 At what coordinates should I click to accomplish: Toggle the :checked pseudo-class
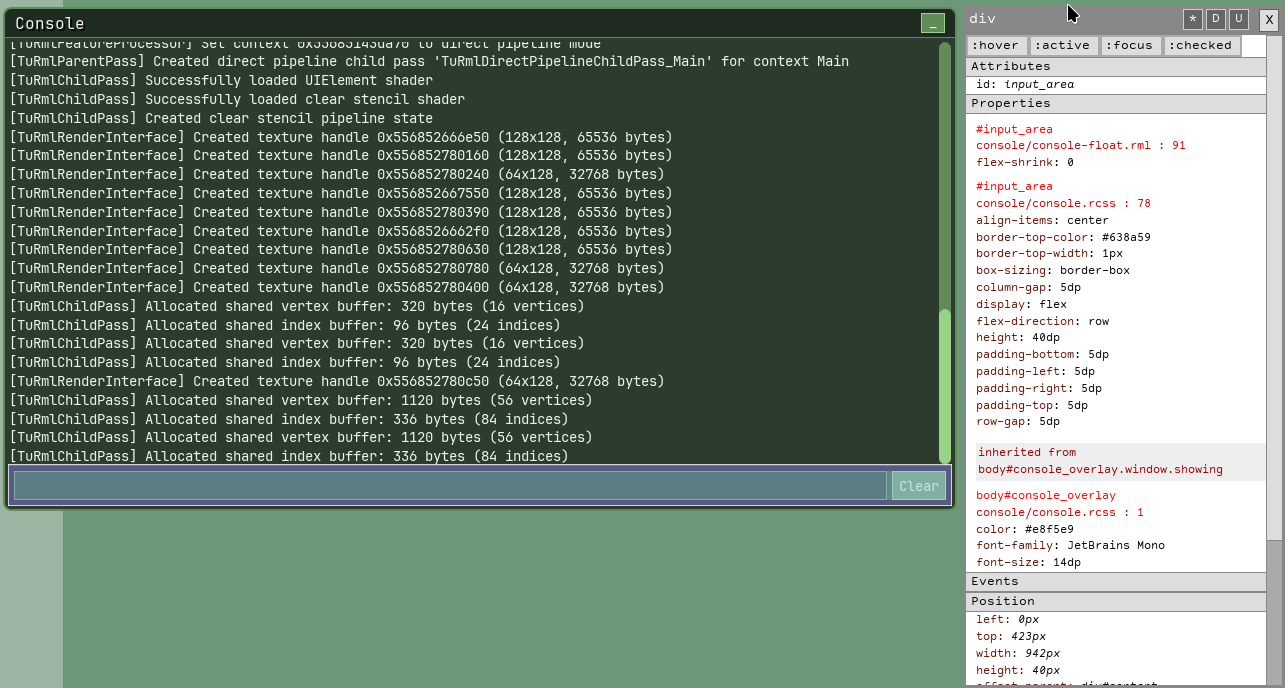[x=1201, y=45]
